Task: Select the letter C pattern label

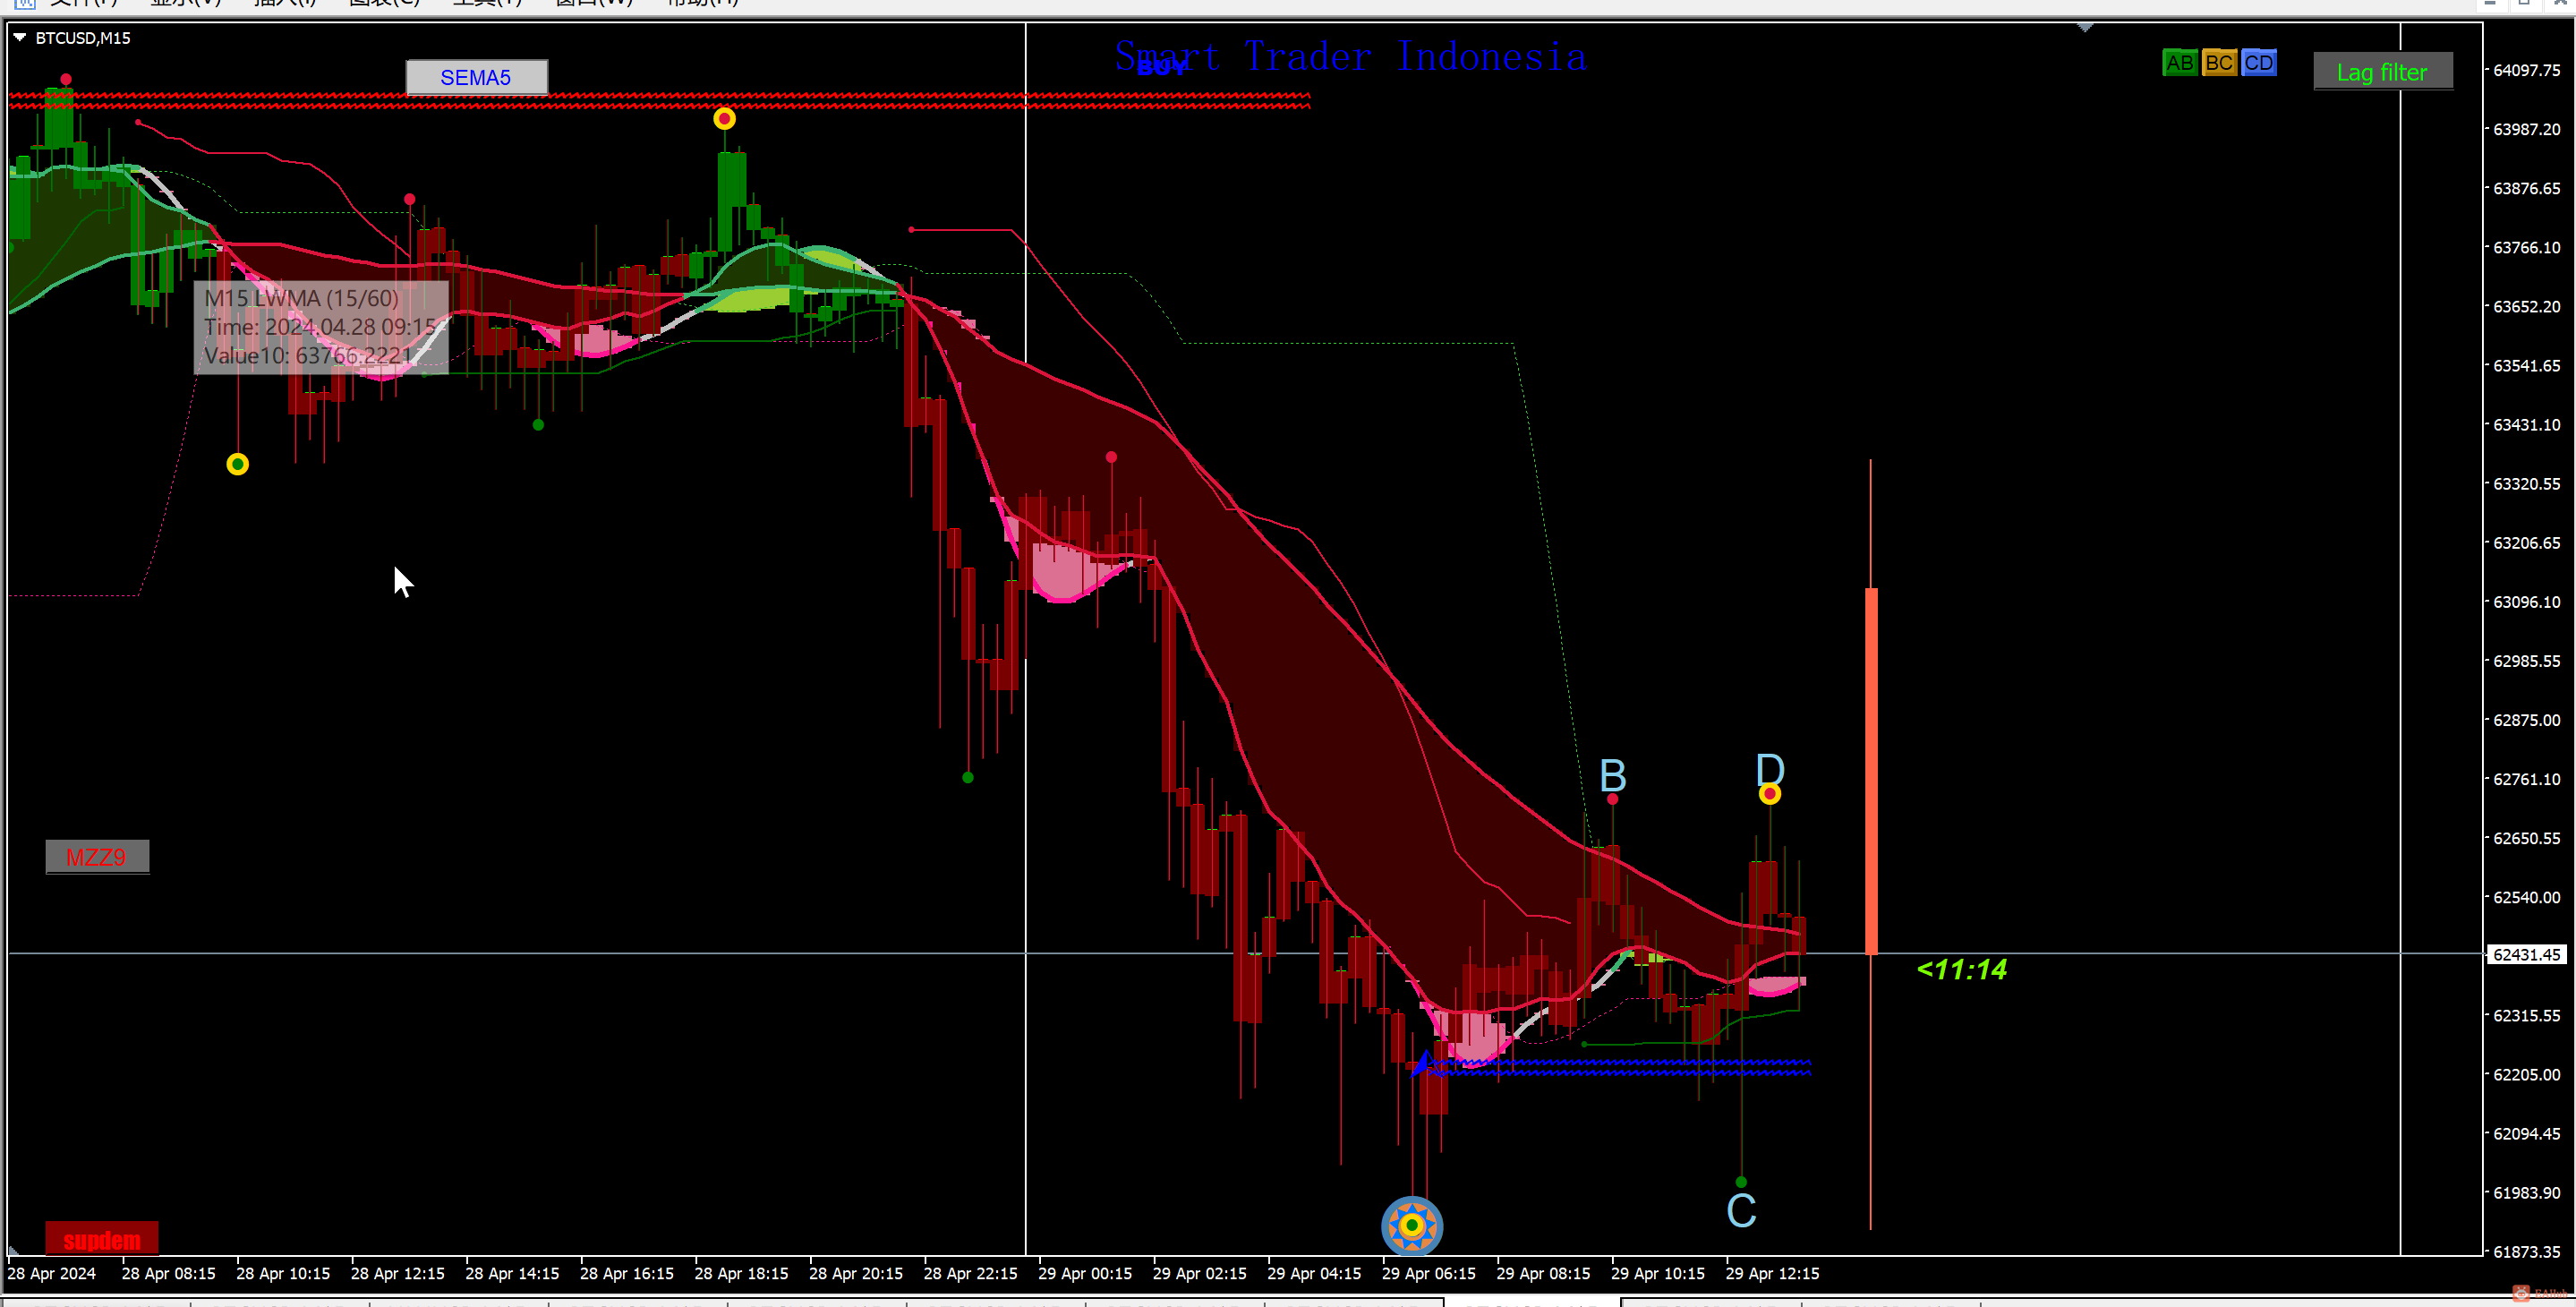Action: coord(1741,1210)
